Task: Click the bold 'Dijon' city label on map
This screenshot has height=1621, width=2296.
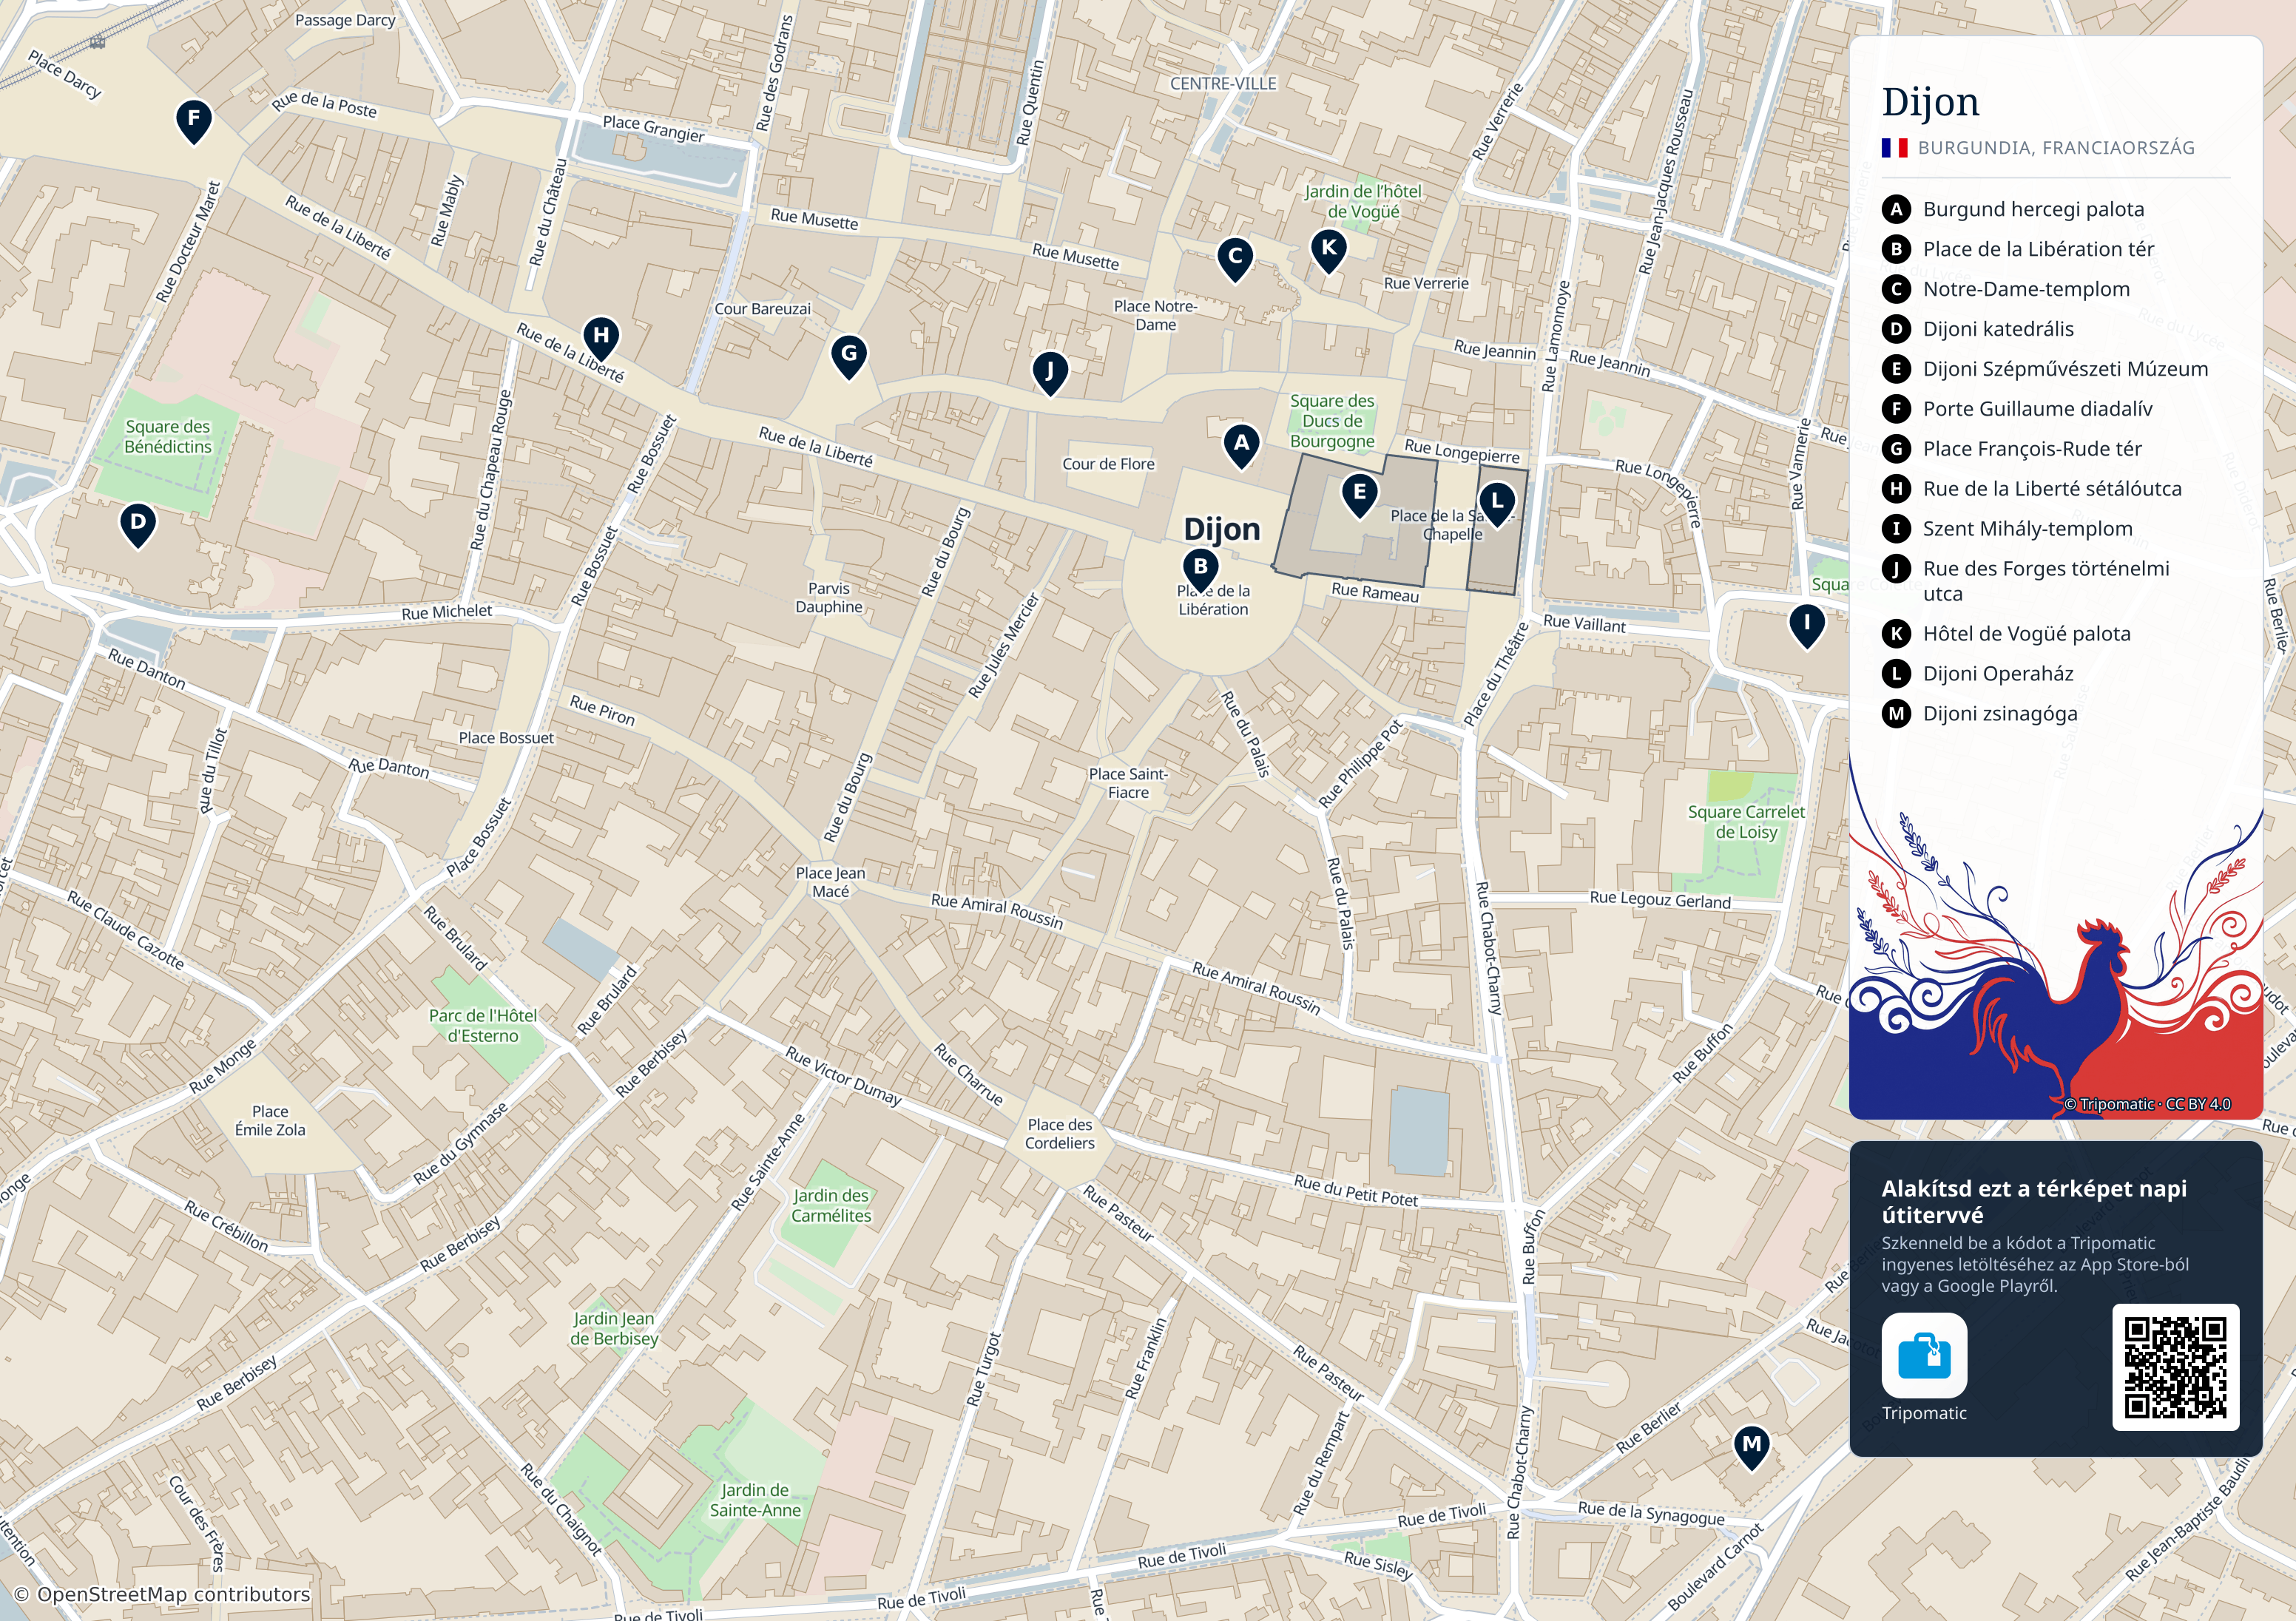Action: [1222, 529]
